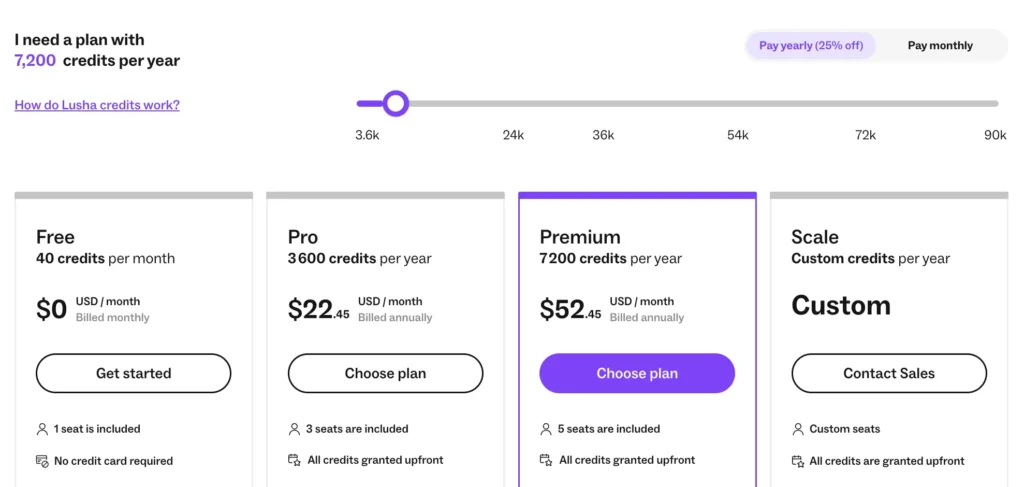
Task: Click the credits icon in the Premium plan
Action: point(546,460)
